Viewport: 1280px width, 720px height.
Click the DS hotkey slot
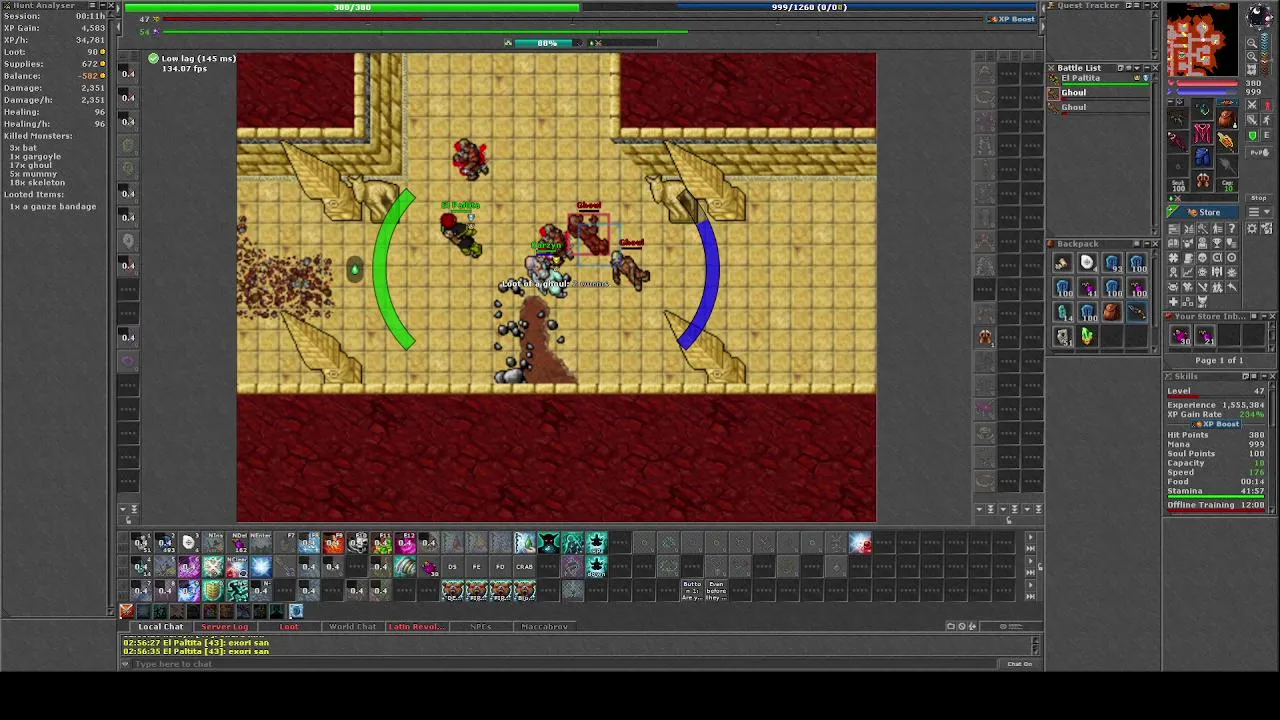(452, 567)
